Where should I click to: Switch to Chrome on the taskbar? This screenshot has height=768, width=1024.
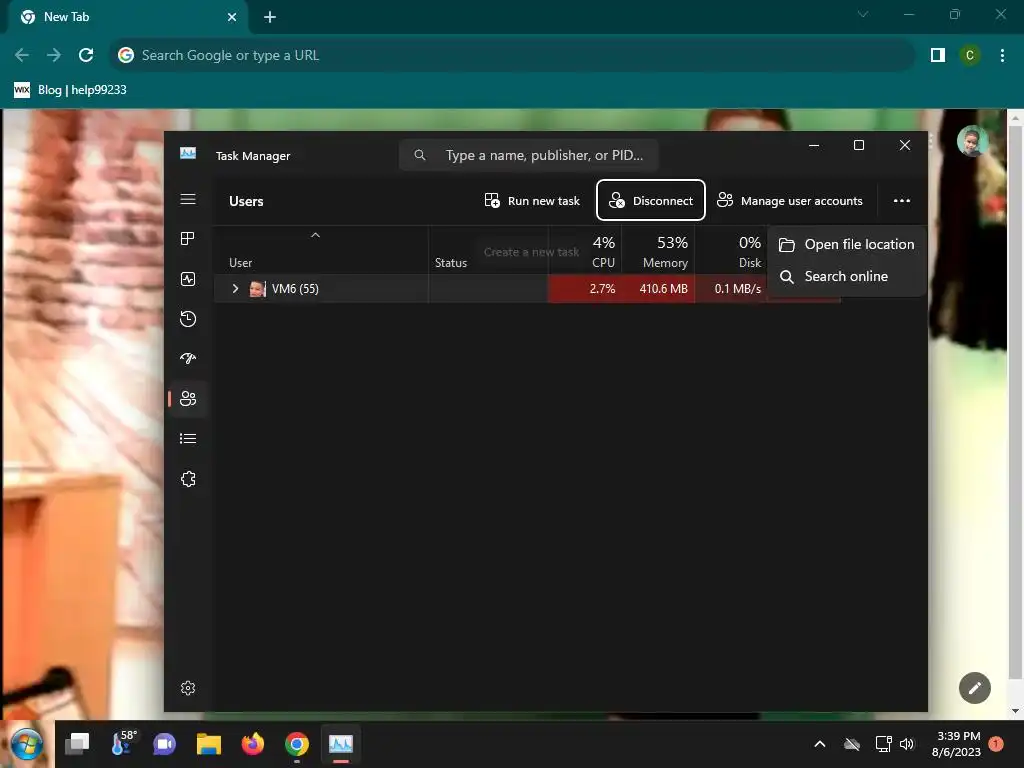tap(296, 744)
